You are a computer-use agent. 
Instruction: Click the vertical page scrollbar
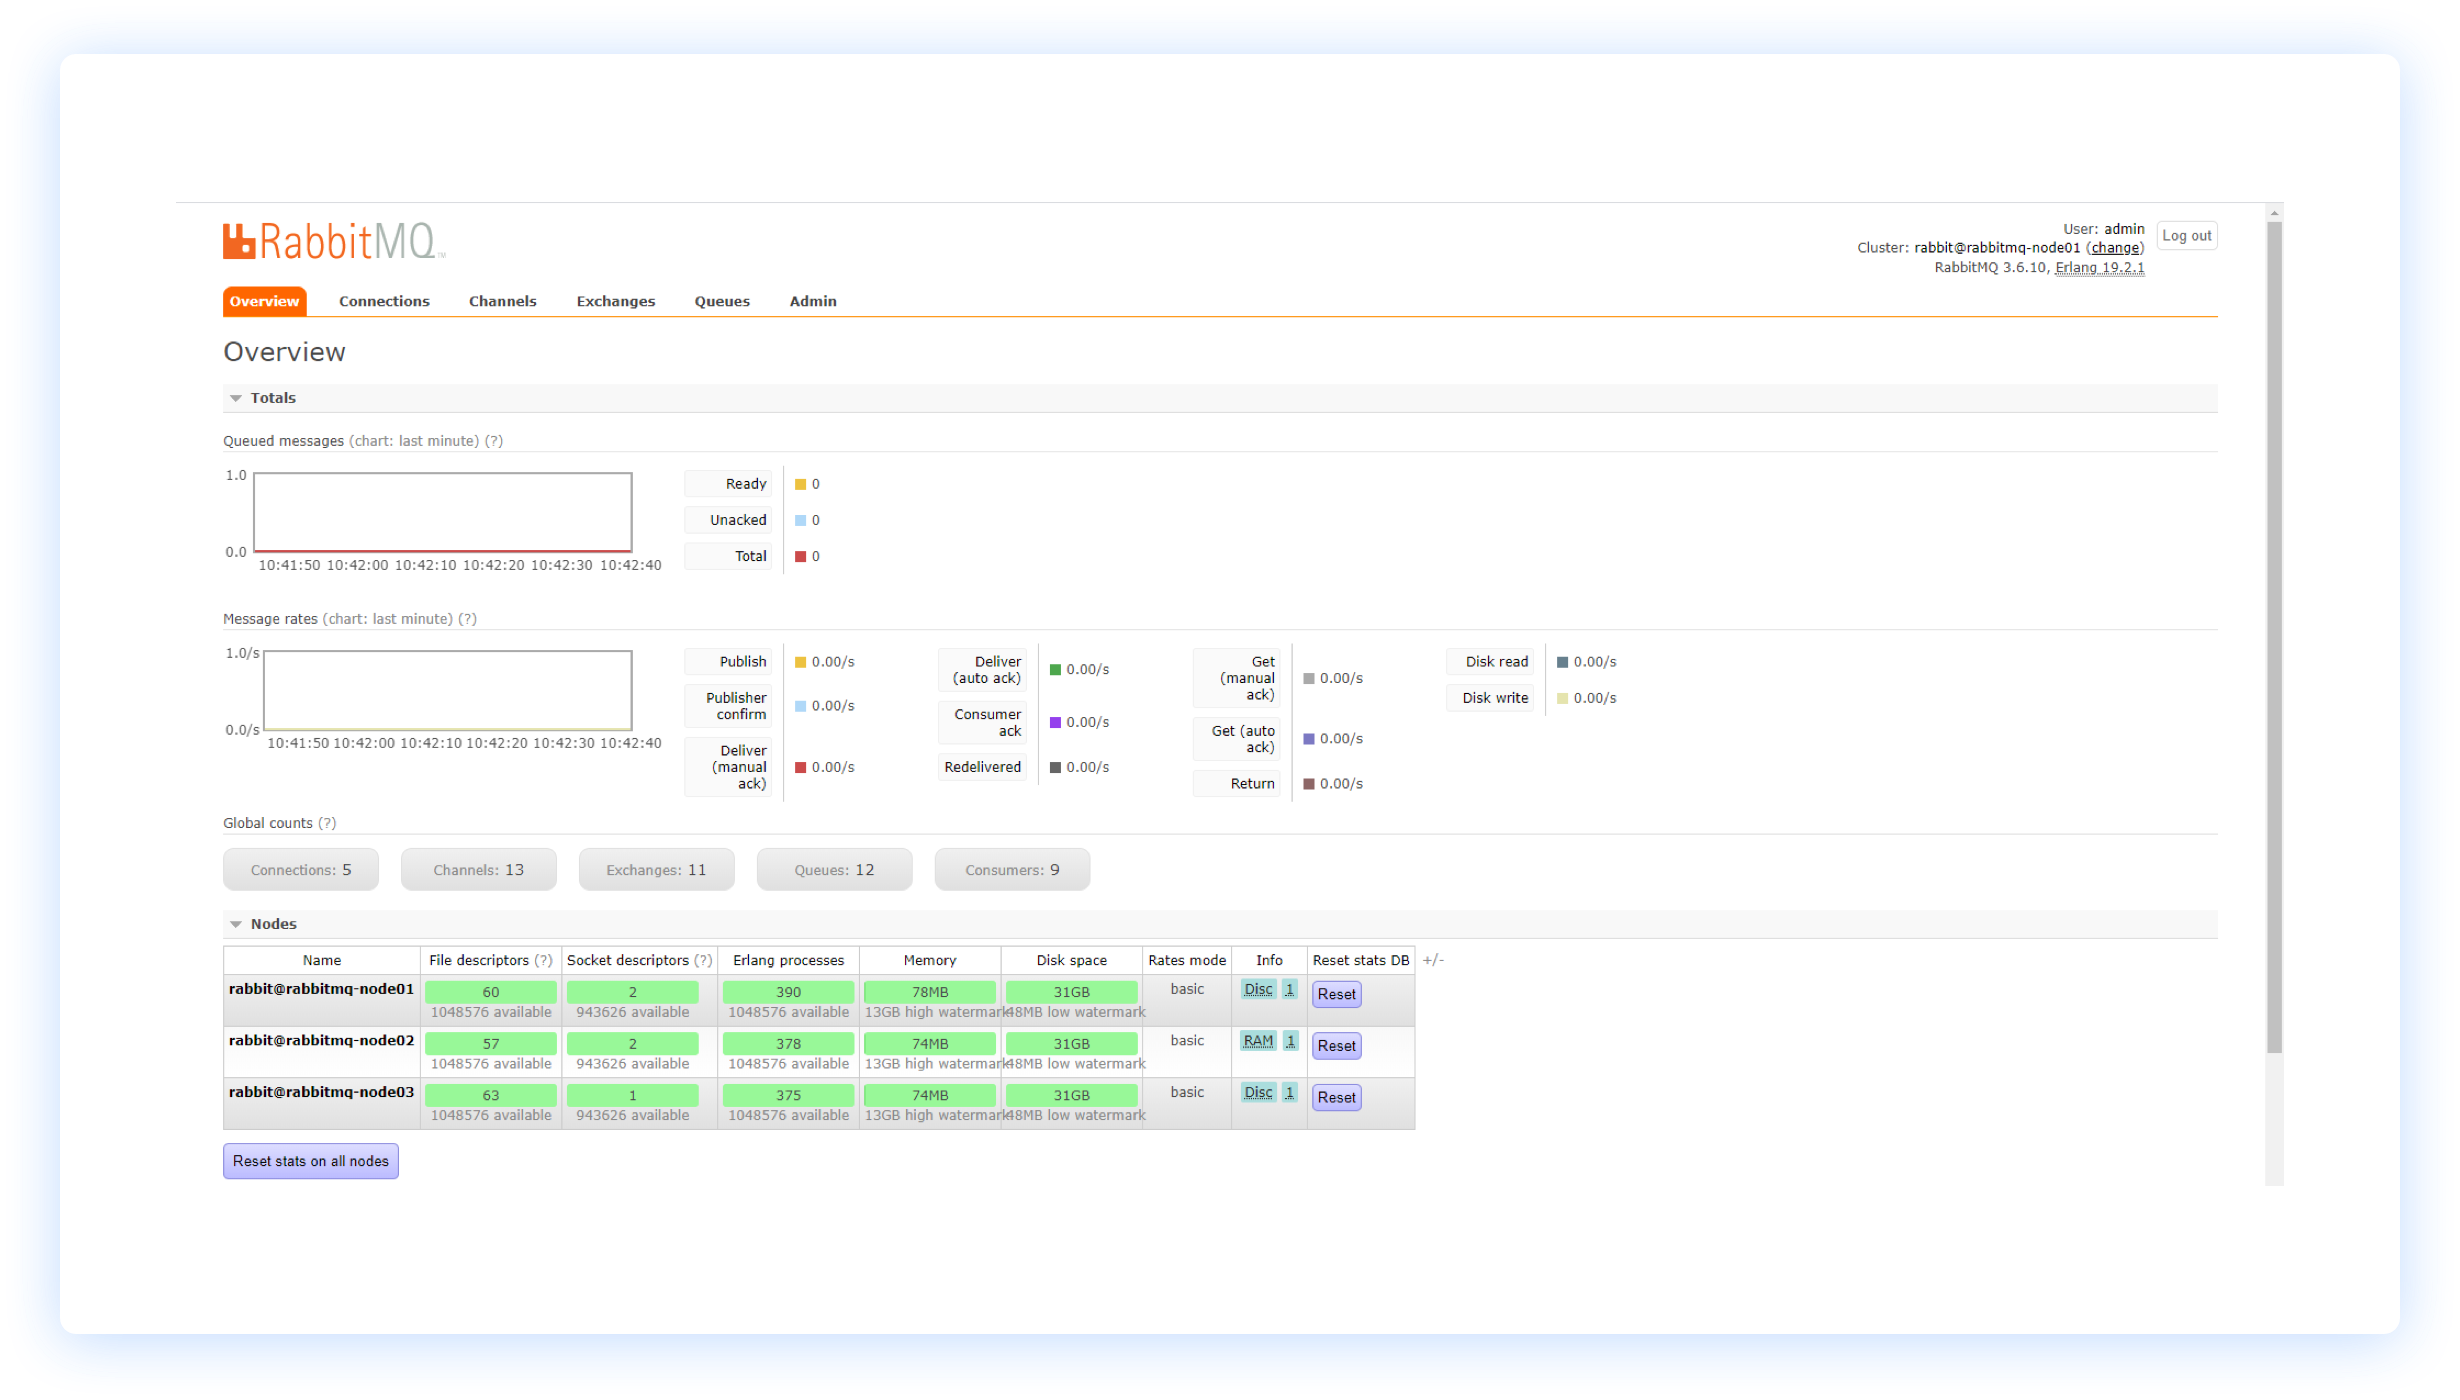[2274, 636]
